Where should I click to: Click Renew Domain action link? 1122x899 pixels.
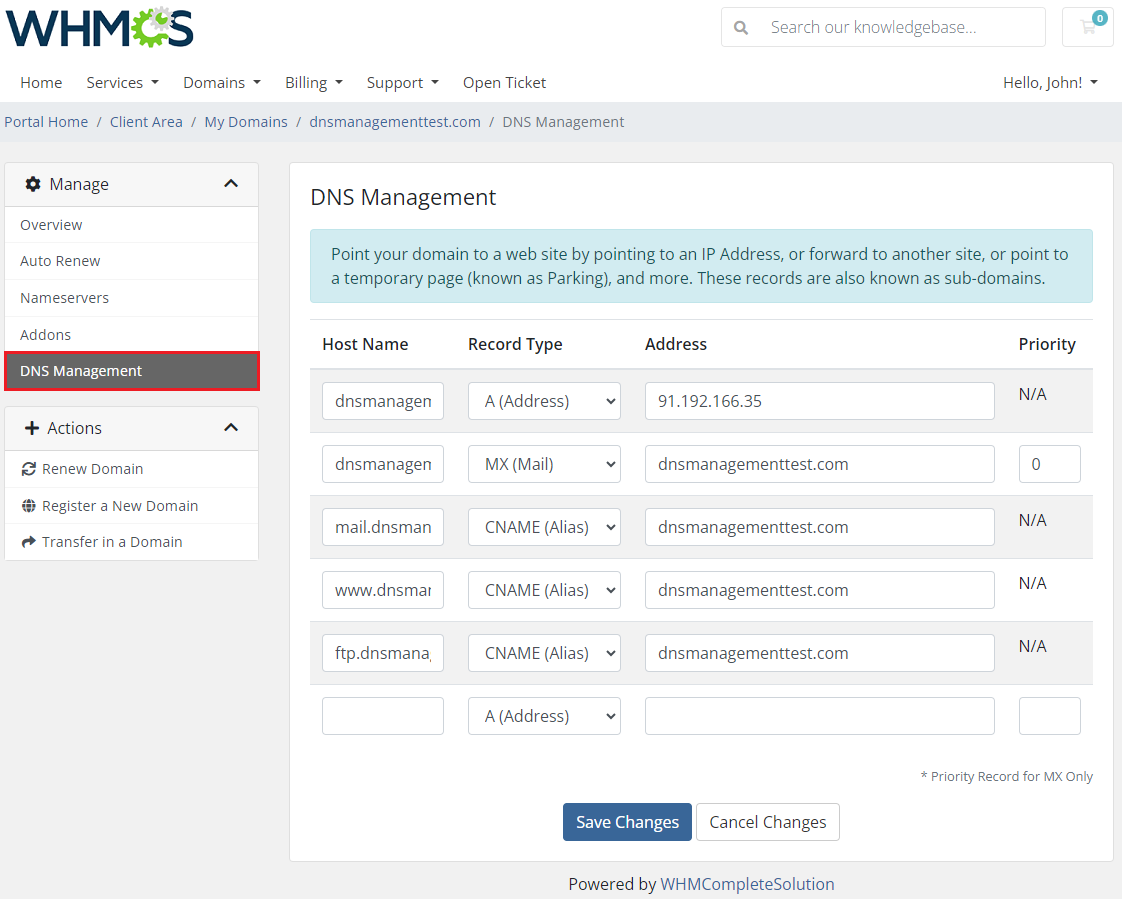(132, 469)
